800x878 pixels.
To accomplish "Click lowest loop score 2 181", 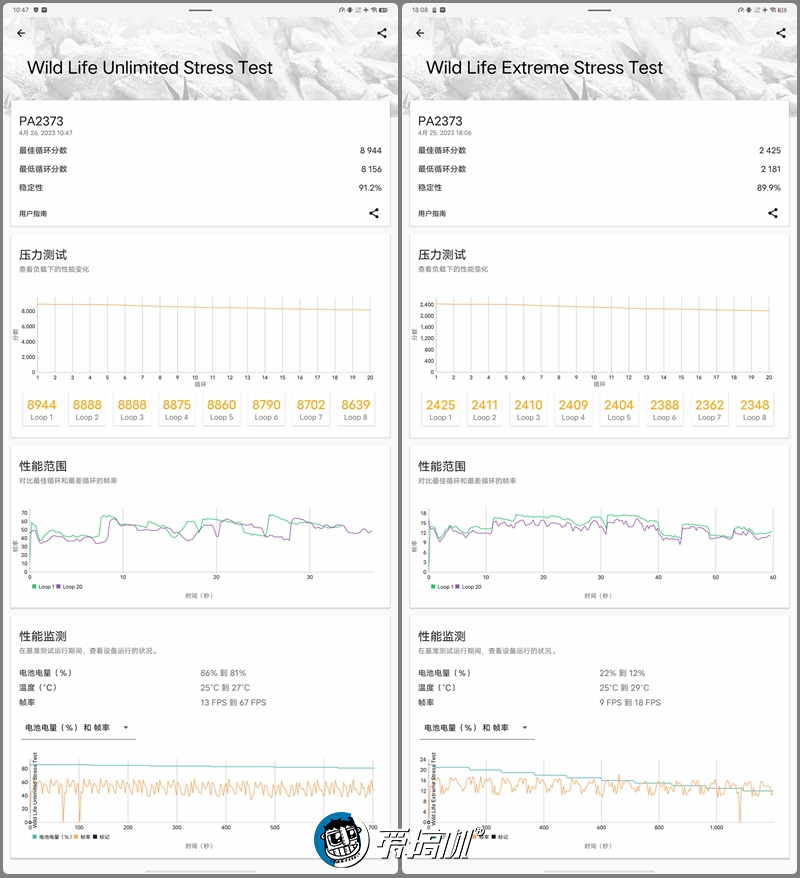I will click(x=770, y=169).
